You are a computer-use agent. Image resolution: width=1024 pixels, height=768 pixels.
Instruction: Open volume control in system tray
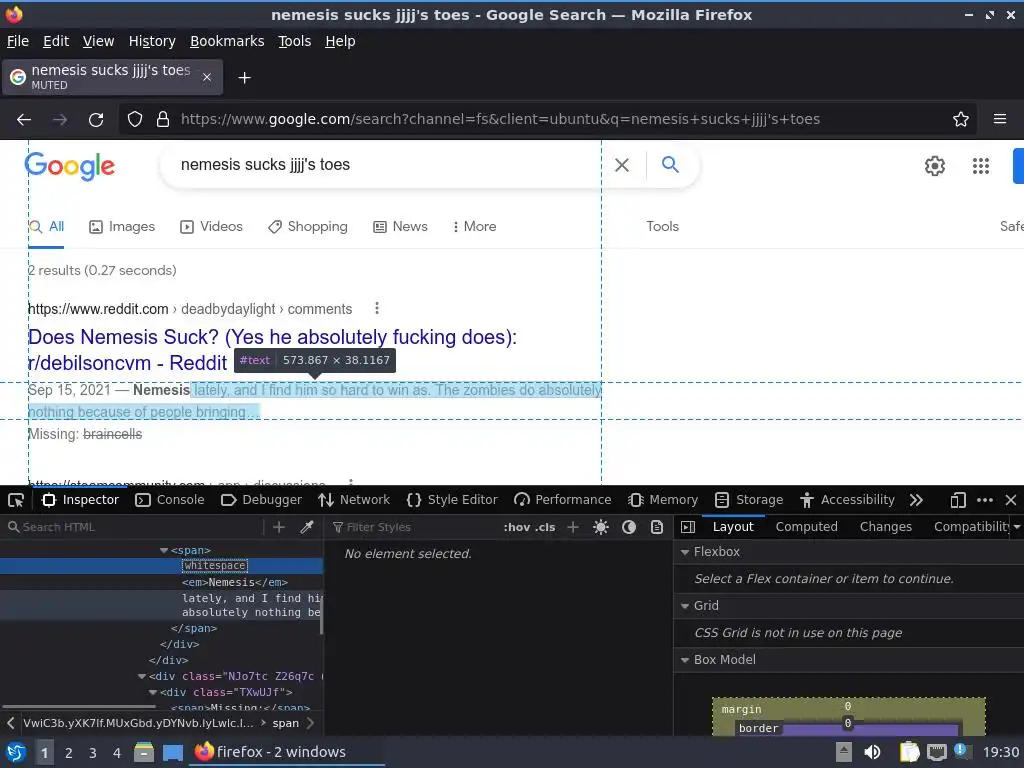872,752
